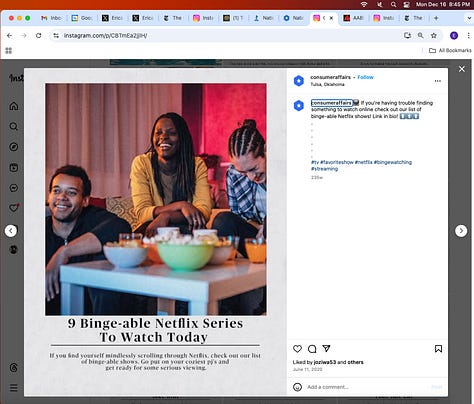This screenshot has width=474, height=404.
Task: Go to the next post arrow
Action: click(x=461, y=230)
